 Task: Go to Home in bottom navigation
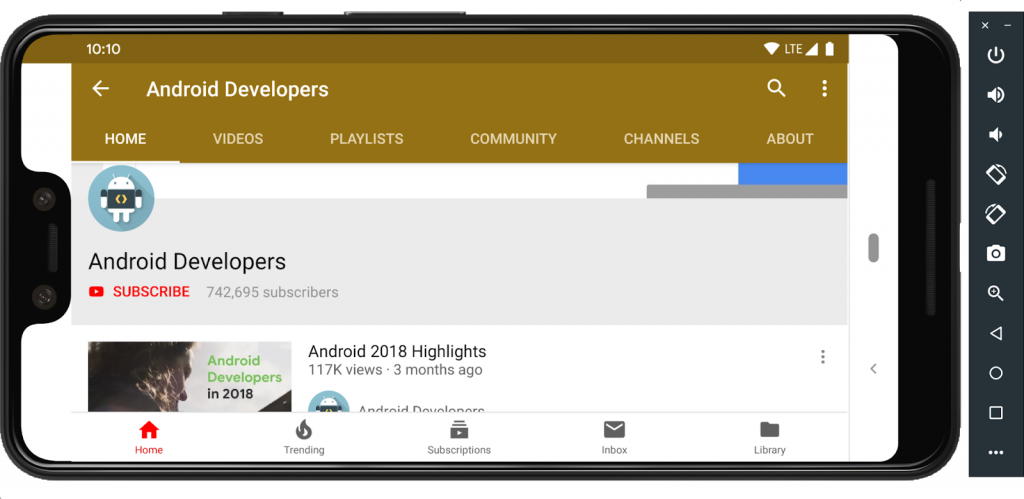point(149,438)
